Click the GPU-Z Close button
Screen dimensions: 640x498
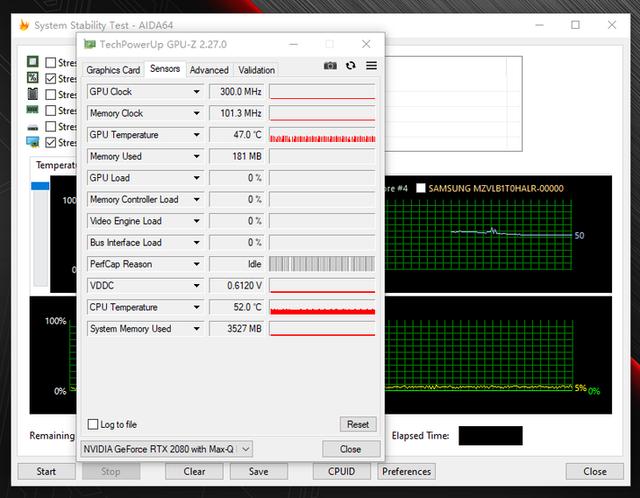tap(351, 449)
